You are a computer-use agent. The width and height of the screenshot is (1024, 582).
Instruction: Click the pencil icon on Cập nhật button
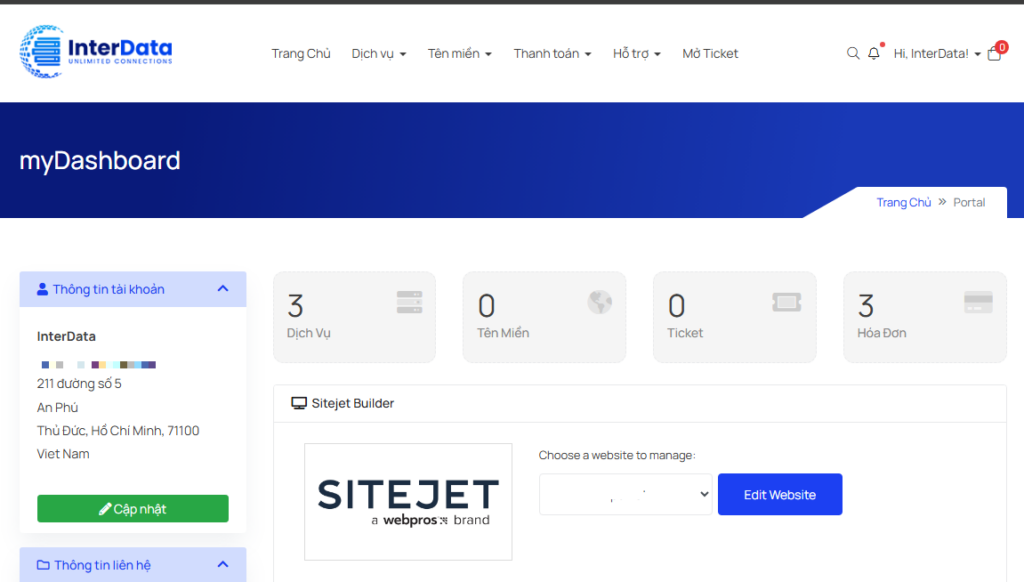point(105,509)
